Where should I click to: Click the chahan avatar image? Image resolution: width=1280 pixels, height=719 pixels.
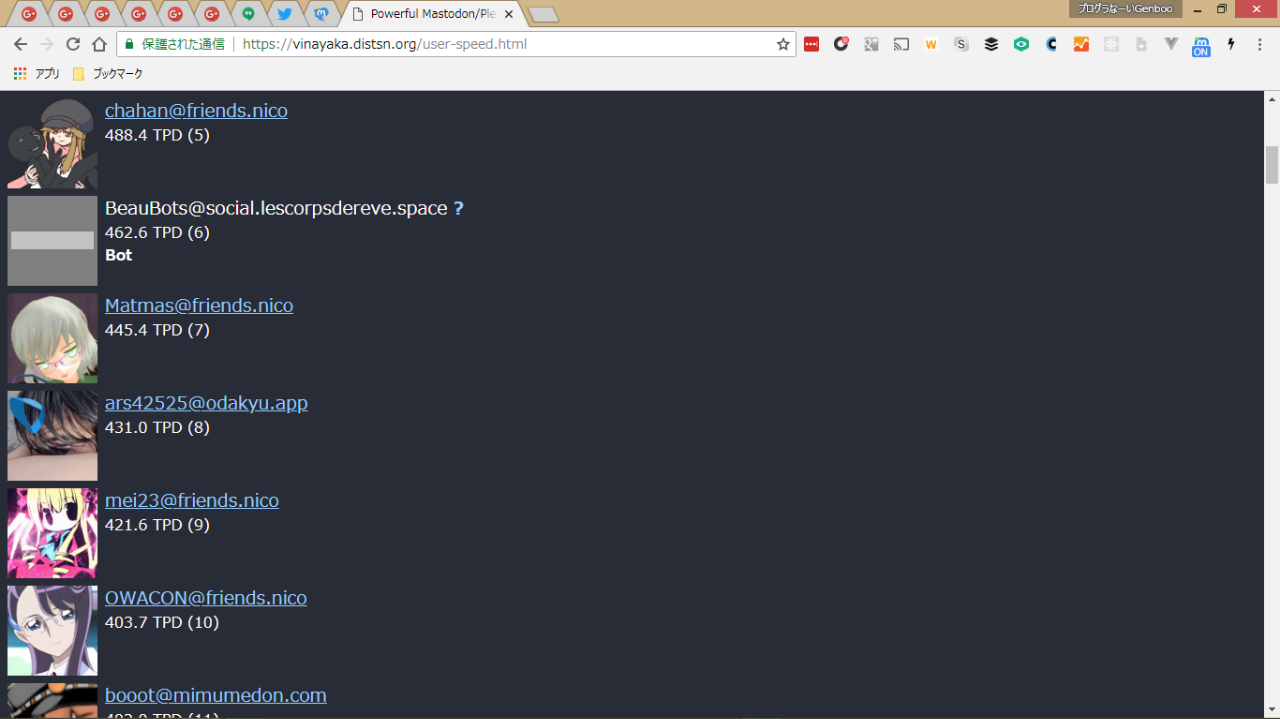(52, 143)
